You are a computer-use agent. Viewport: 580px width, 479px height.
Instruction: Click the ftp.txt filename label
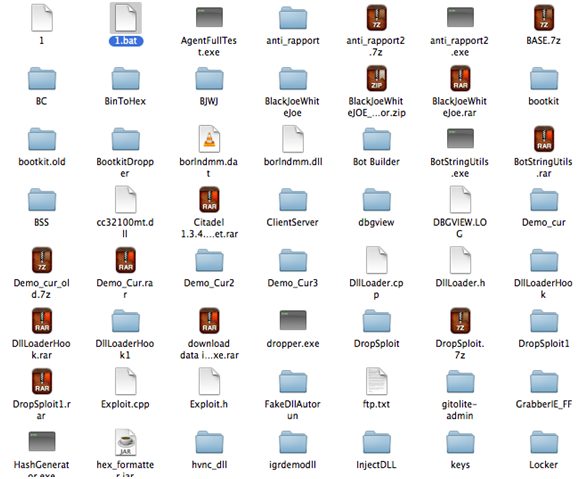point(377,404)
